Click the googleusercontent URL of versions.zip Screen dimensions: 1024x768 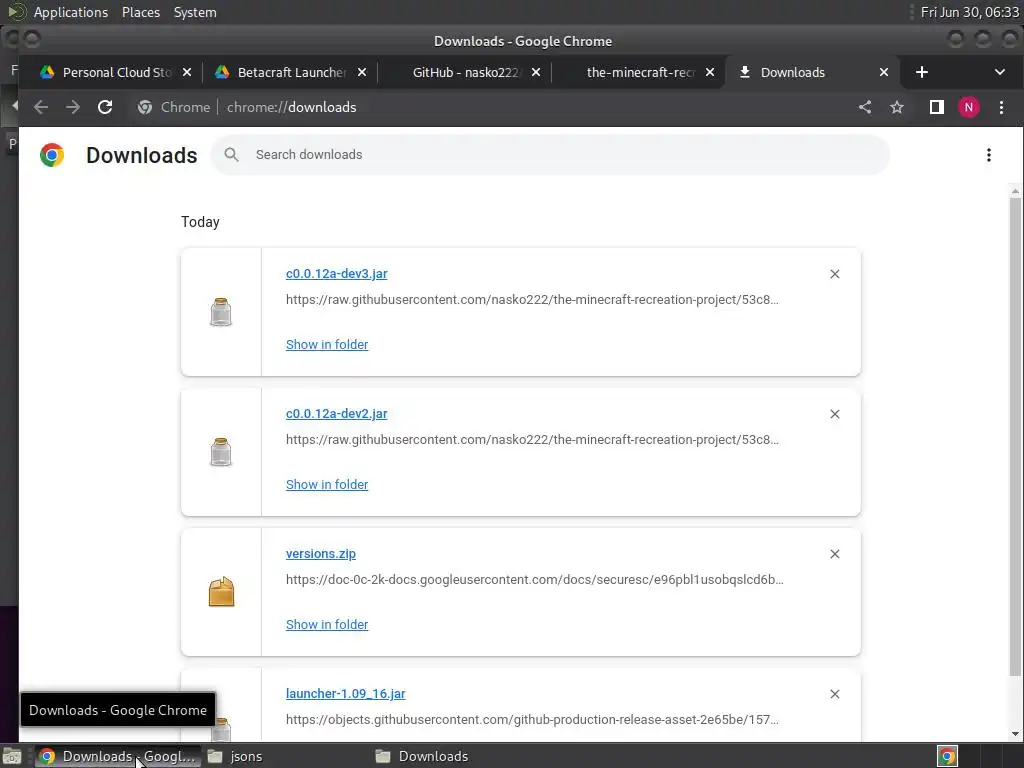pyautogui.click(x=534, y=579)
